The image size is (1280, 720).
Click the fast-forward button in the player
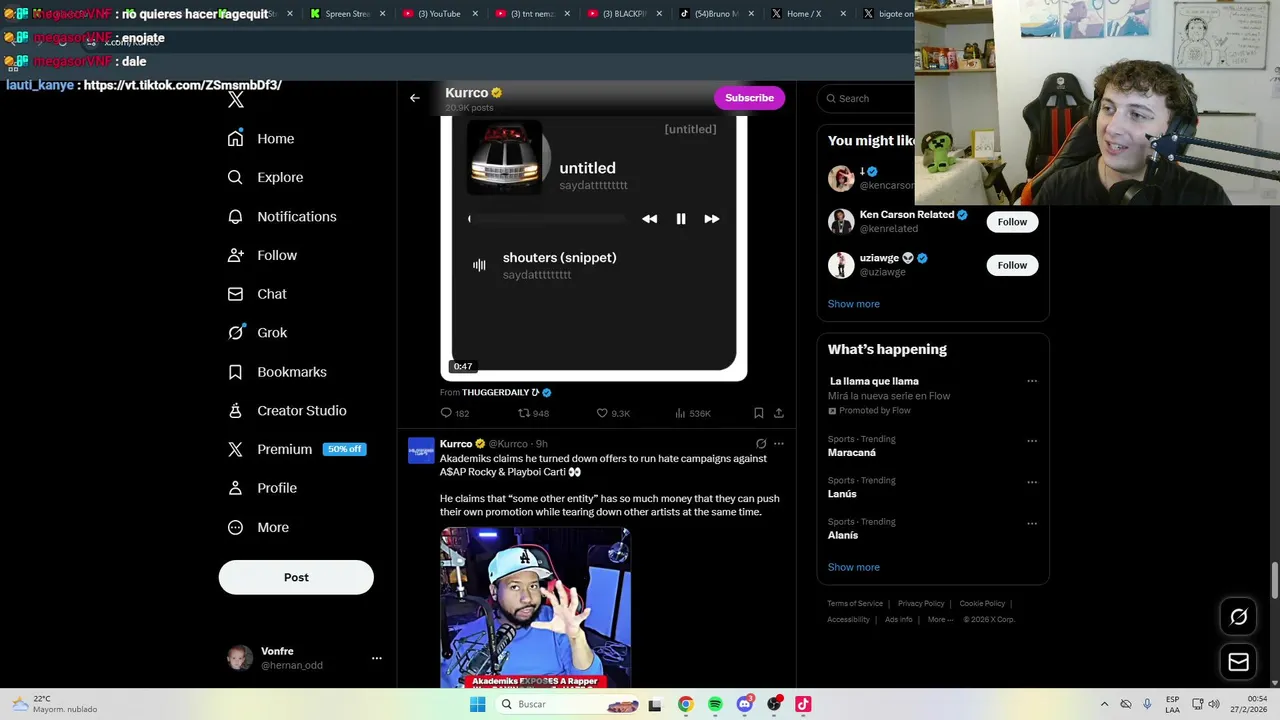click(x=712, y=219)
